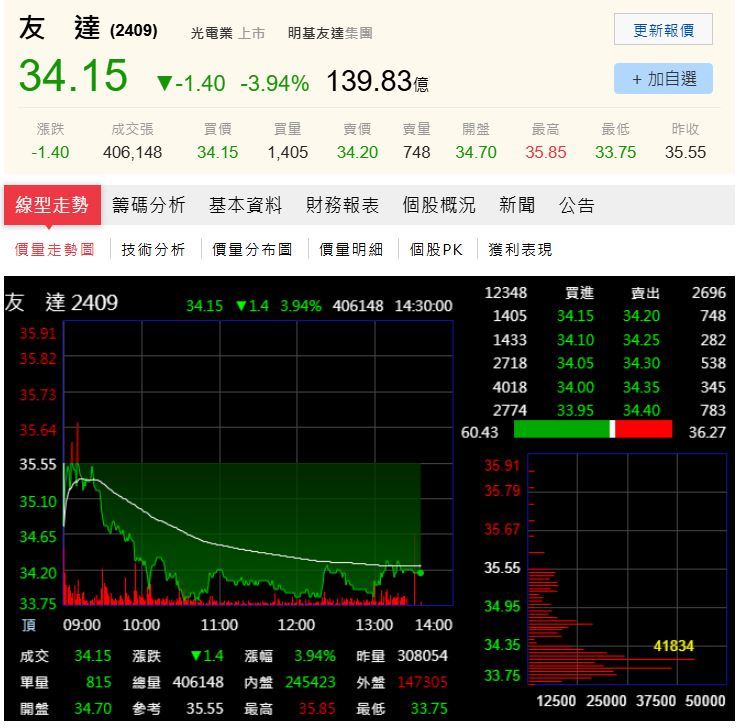Click the 34.20 賣價 value
This screenshot has height=728, width=738.
(x=357, y=152)
